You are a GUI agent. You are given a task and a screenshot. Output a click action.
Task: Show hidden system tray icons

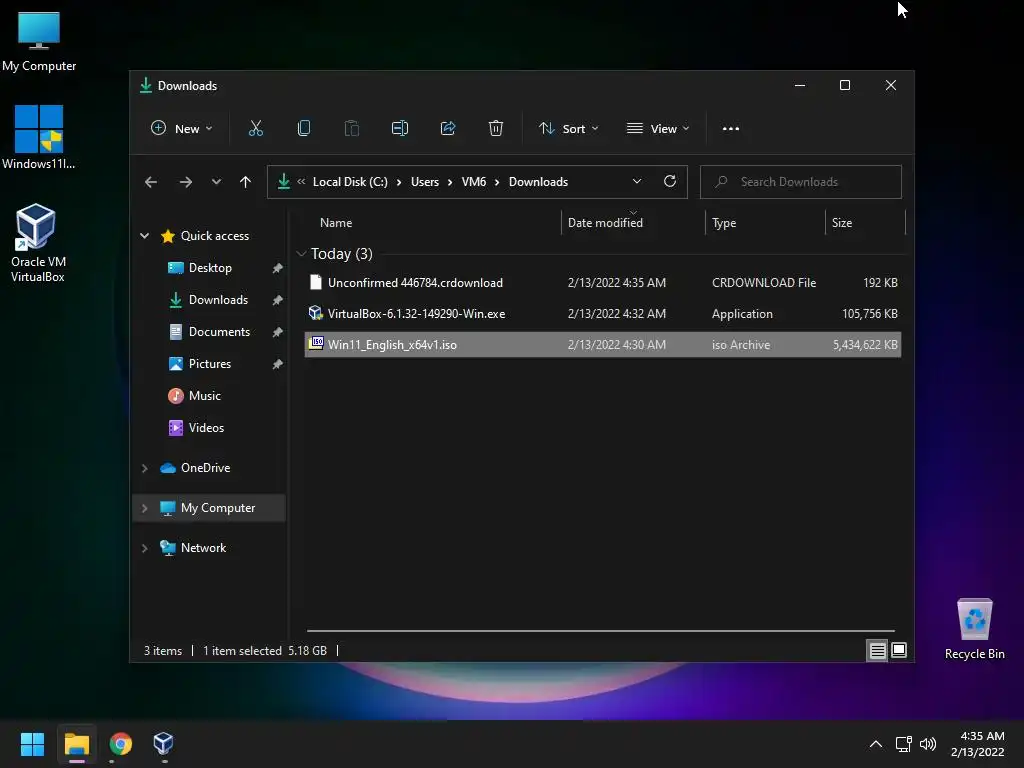point(876,744)
